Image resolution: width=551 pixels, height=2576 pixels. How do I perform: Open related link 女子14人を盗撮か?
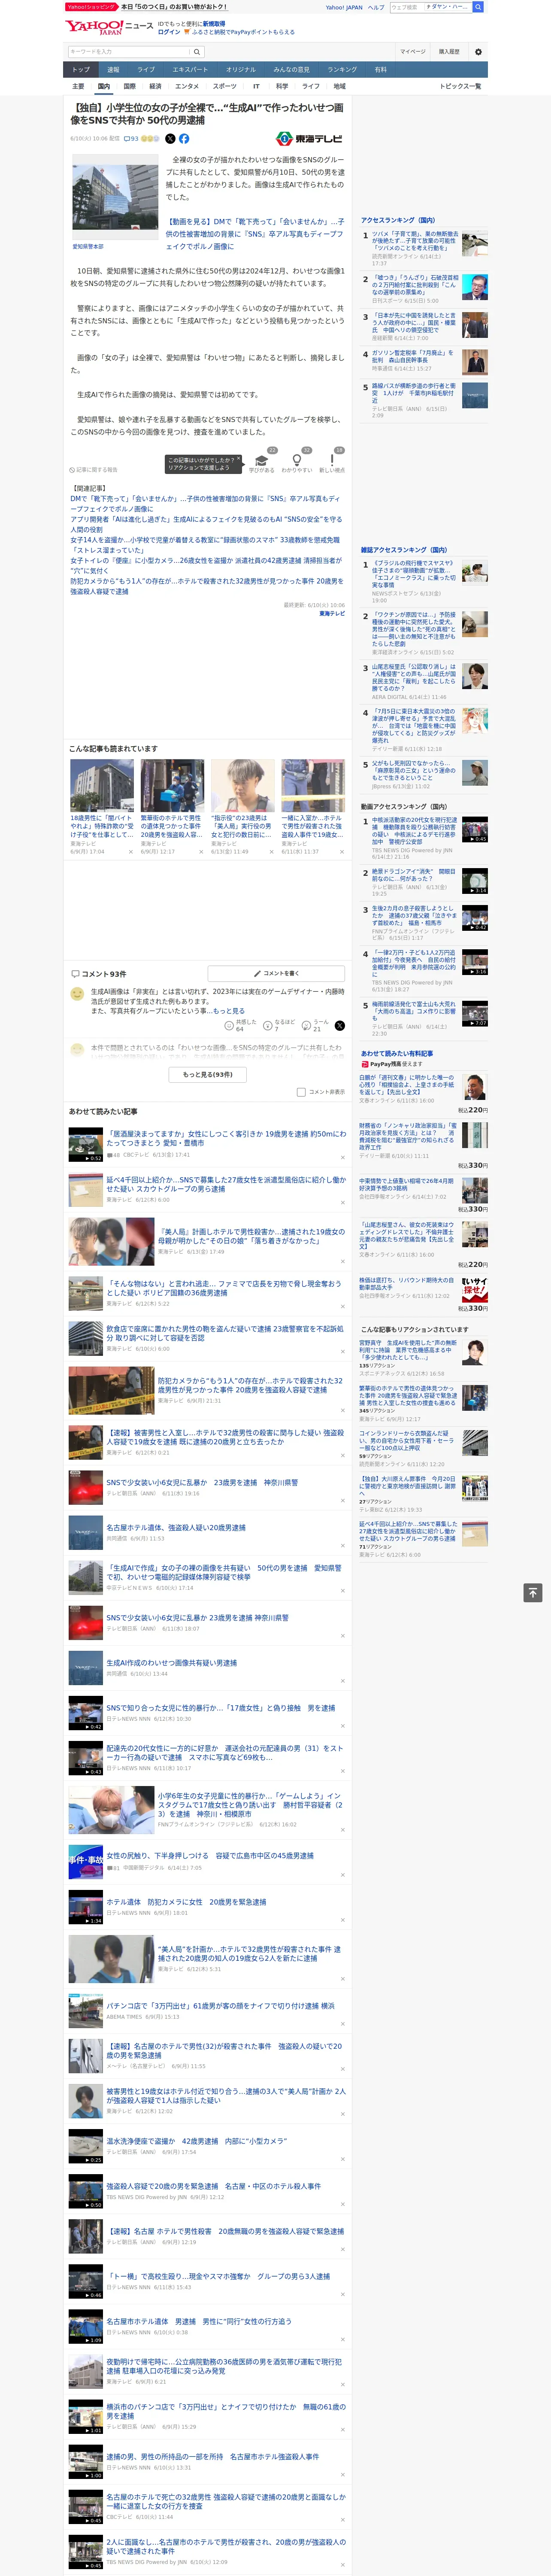point(205,544)
